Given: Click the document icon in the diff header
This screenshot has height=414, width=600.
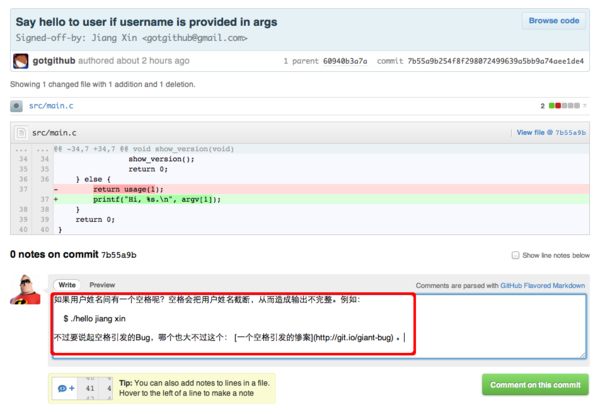Looking at the screenshot, I should [x=21, y=133].
